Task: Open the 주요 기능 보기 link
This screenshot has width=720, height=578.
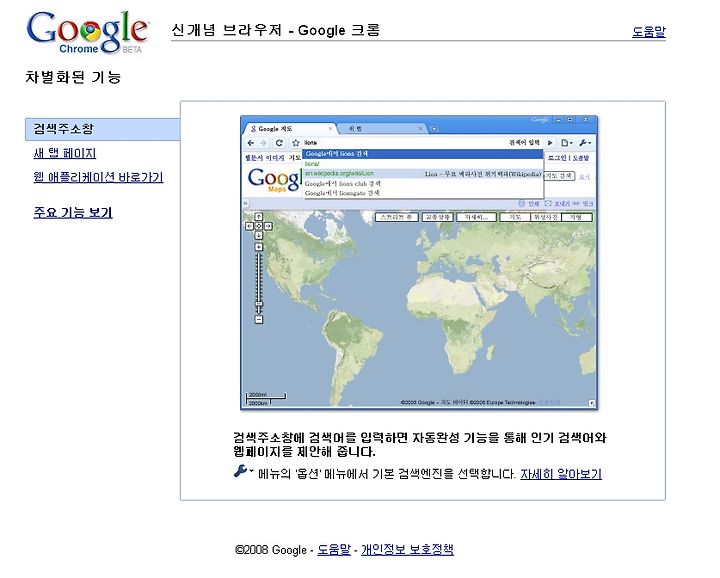Action: pos(73,212)
